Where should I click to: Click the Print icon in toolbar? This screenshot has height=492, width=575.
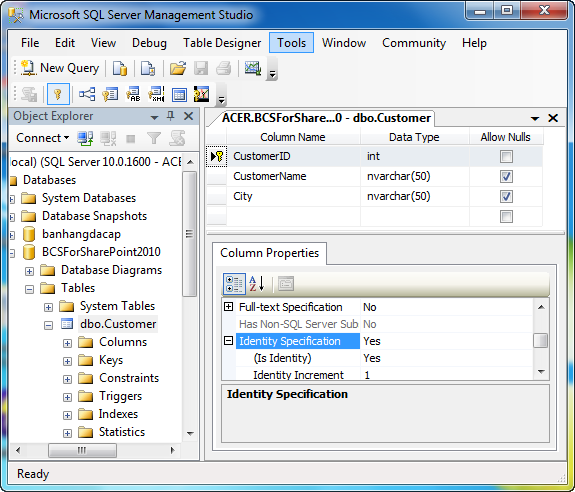tap(224, 68)
